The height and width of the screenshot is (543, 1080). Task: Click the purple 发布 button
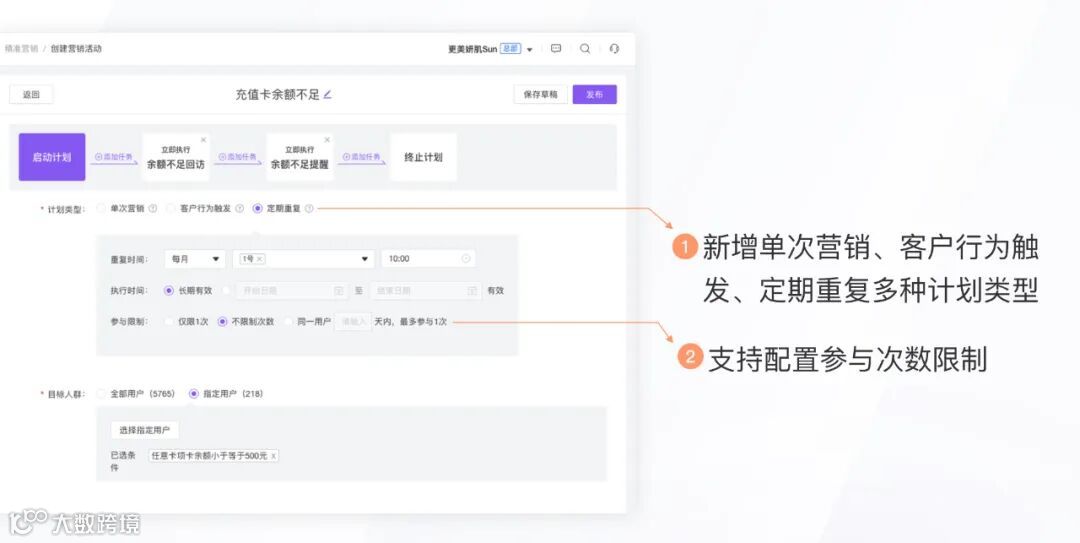tap(594, 94)
